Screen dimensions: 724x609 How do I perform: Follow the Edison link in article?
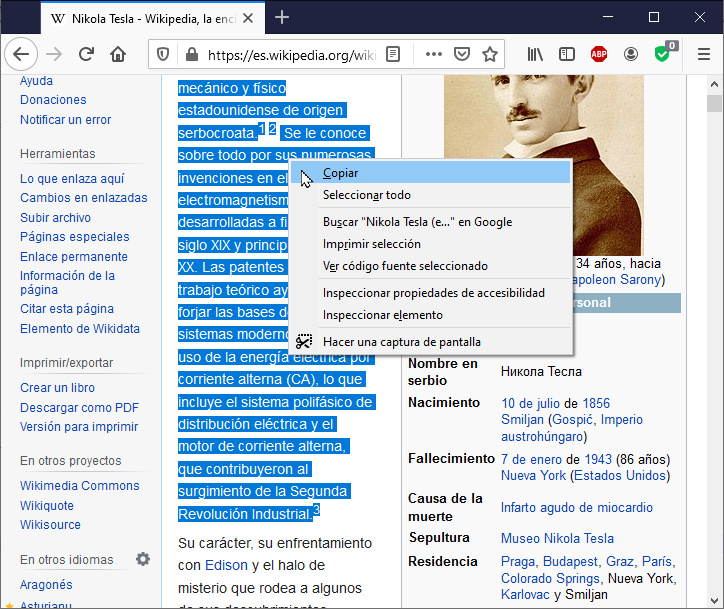pos(226,565)
